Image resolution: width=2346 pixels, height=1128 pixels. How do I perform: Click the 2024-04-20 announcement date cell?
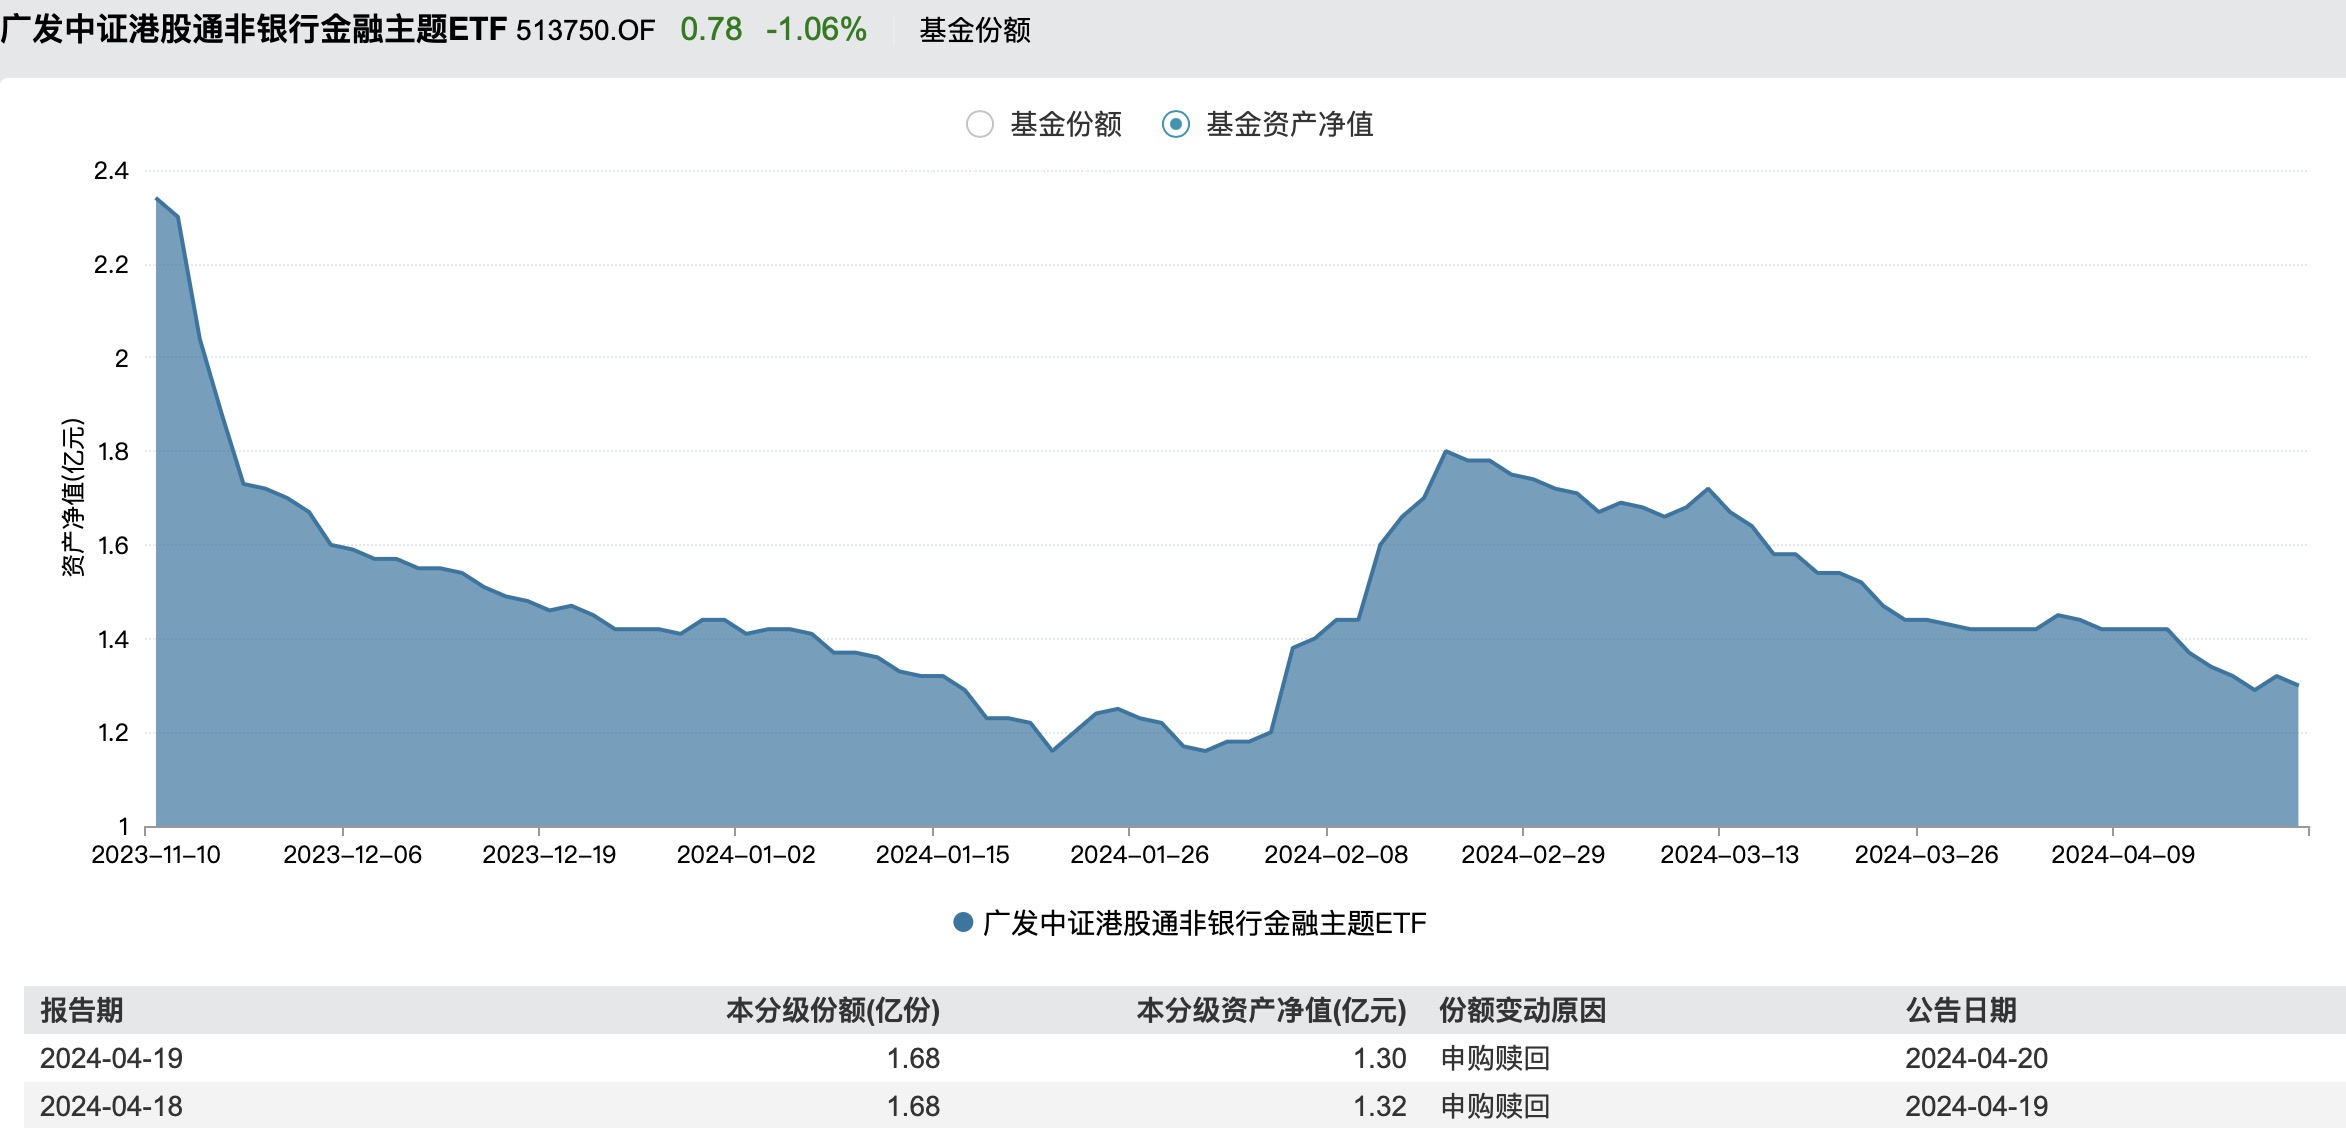tap(1977, 1058)
